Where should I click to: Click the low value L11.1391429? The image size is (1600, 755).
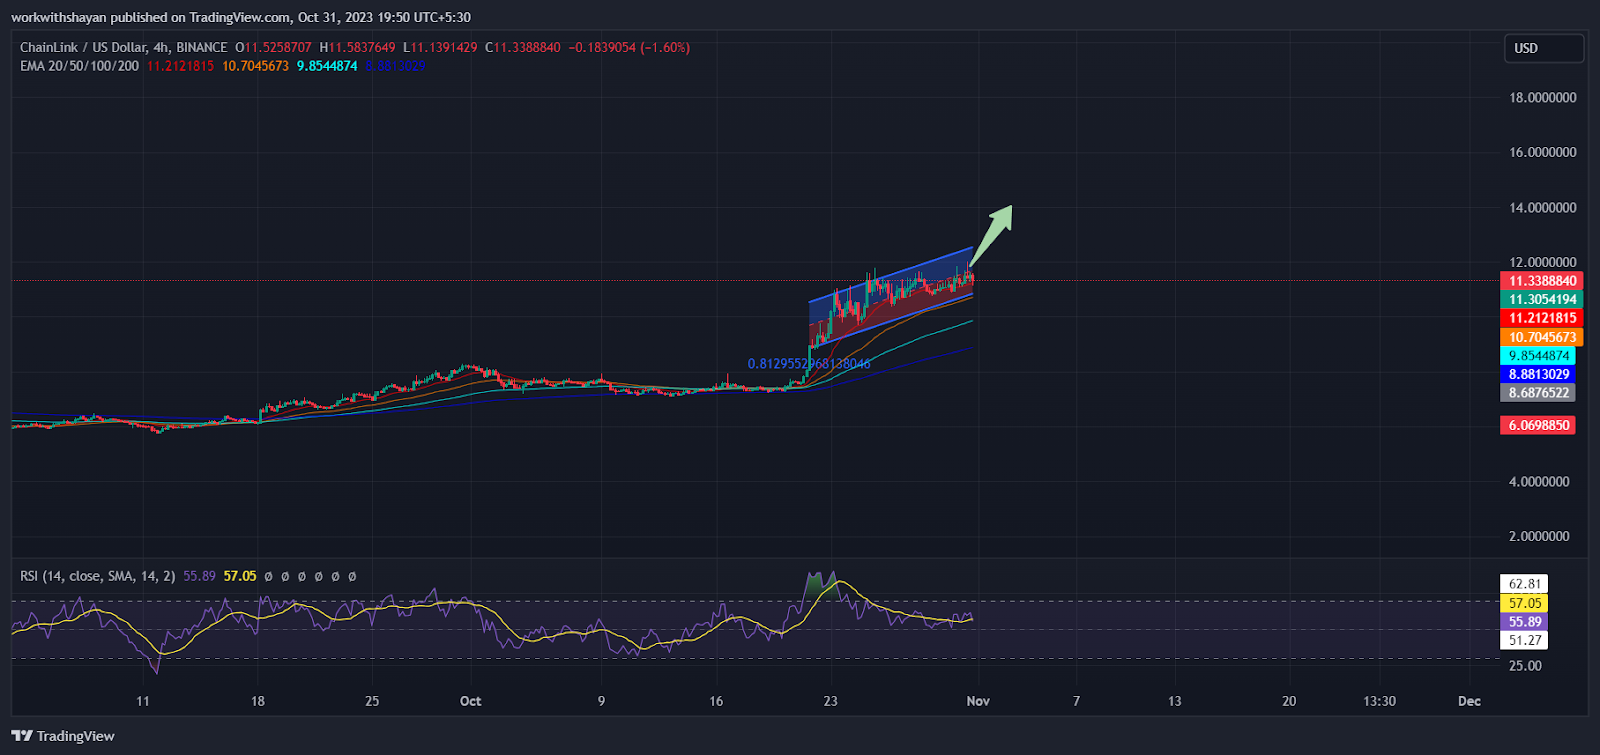tap(440, 47)
